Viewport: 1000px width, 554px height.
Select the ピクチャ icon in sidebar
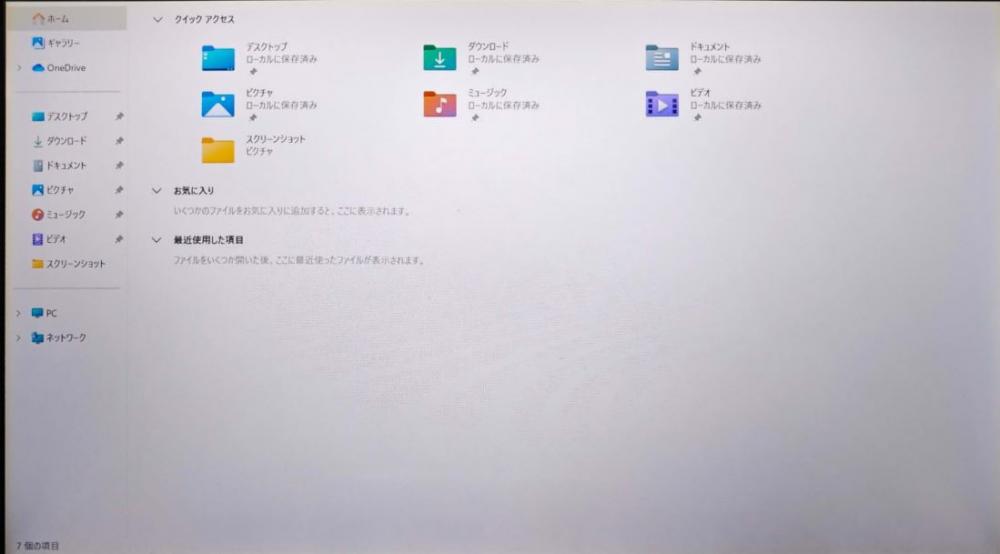pyautogui.click(x=38, y=190)
